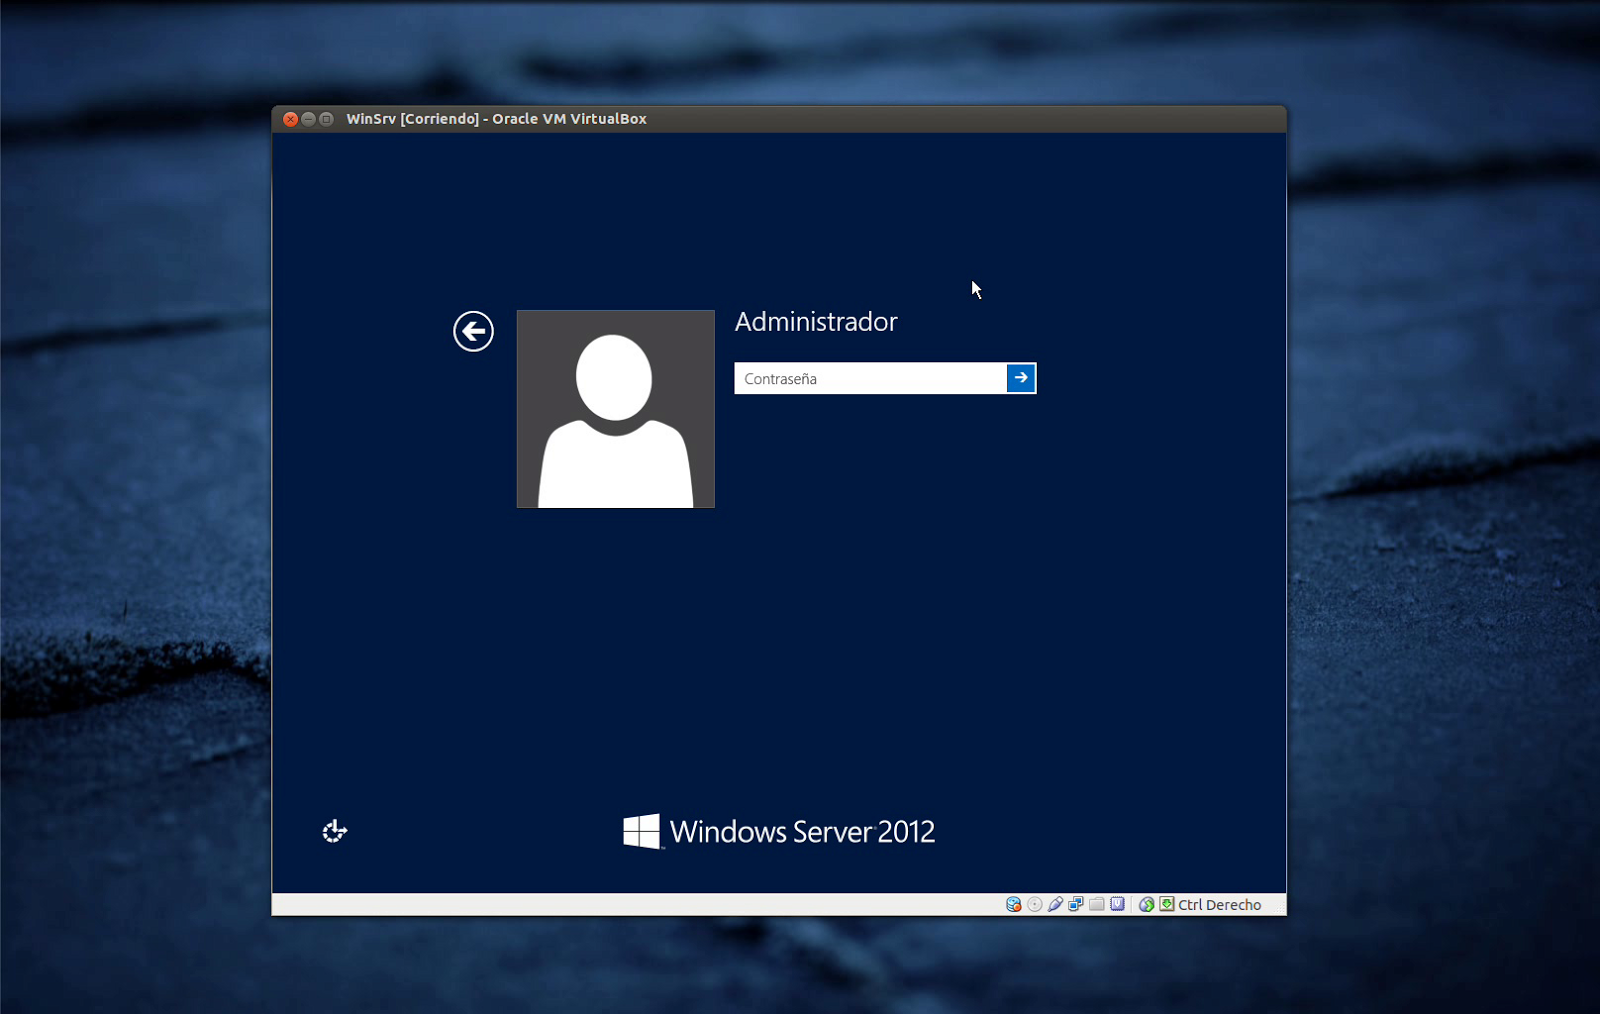Viewport: 1600px width, 1014px height.
Task: Click the Administrador user avatar picture
Action: coord(616,409)
